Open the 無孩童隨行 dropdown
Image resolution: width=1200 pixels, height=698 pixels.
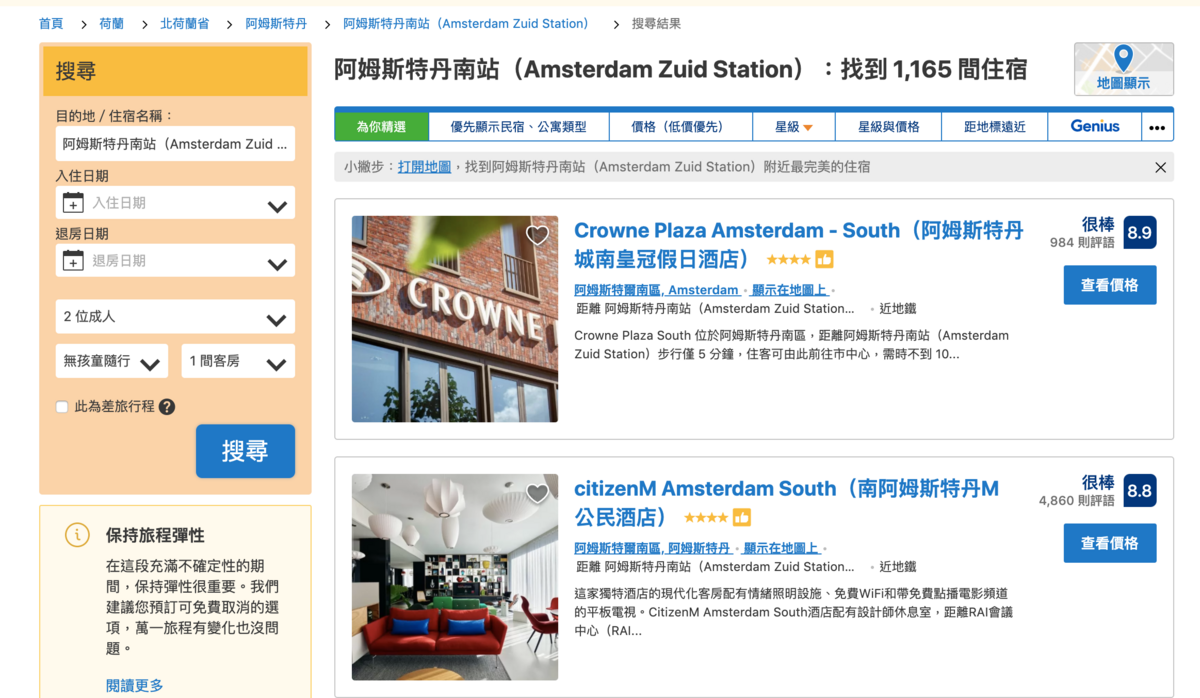[x=111, y=361]
